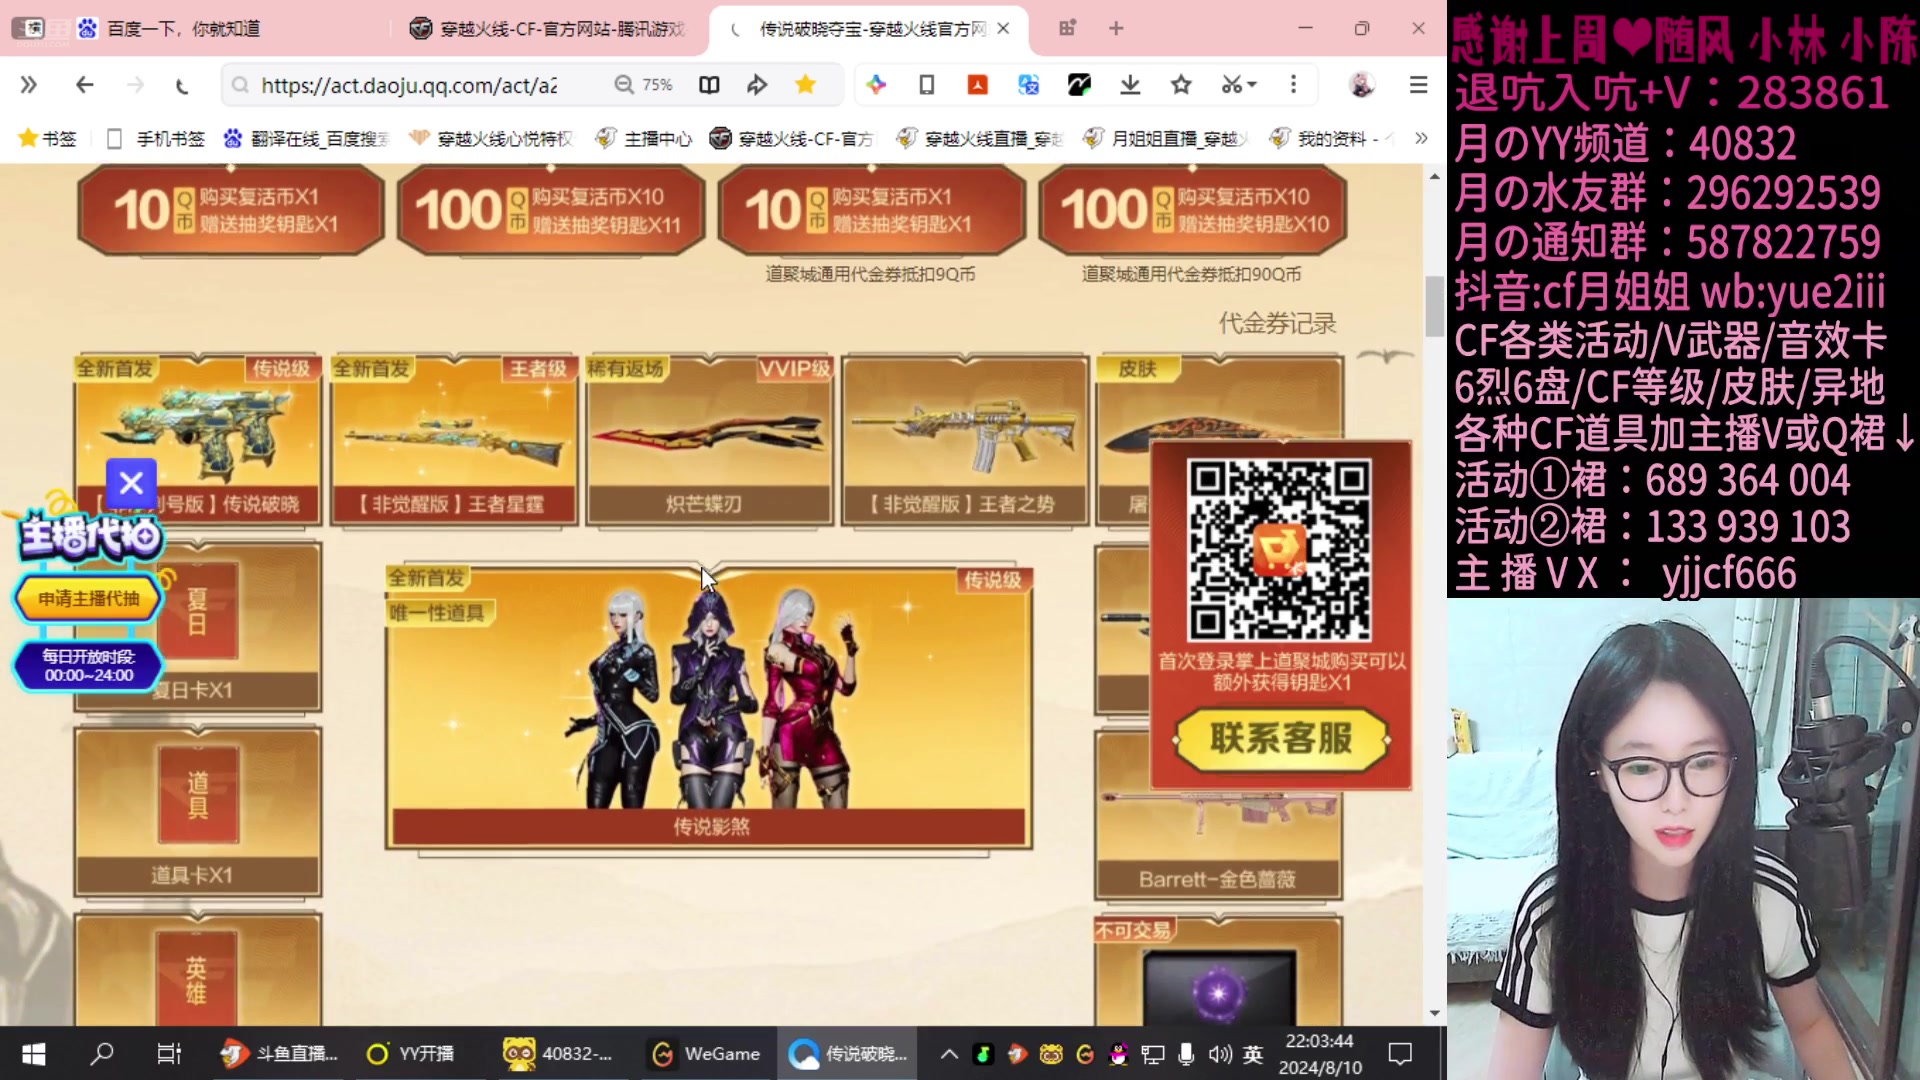
Task: Open the Windows Start menu
Action: pos(33,1054)
